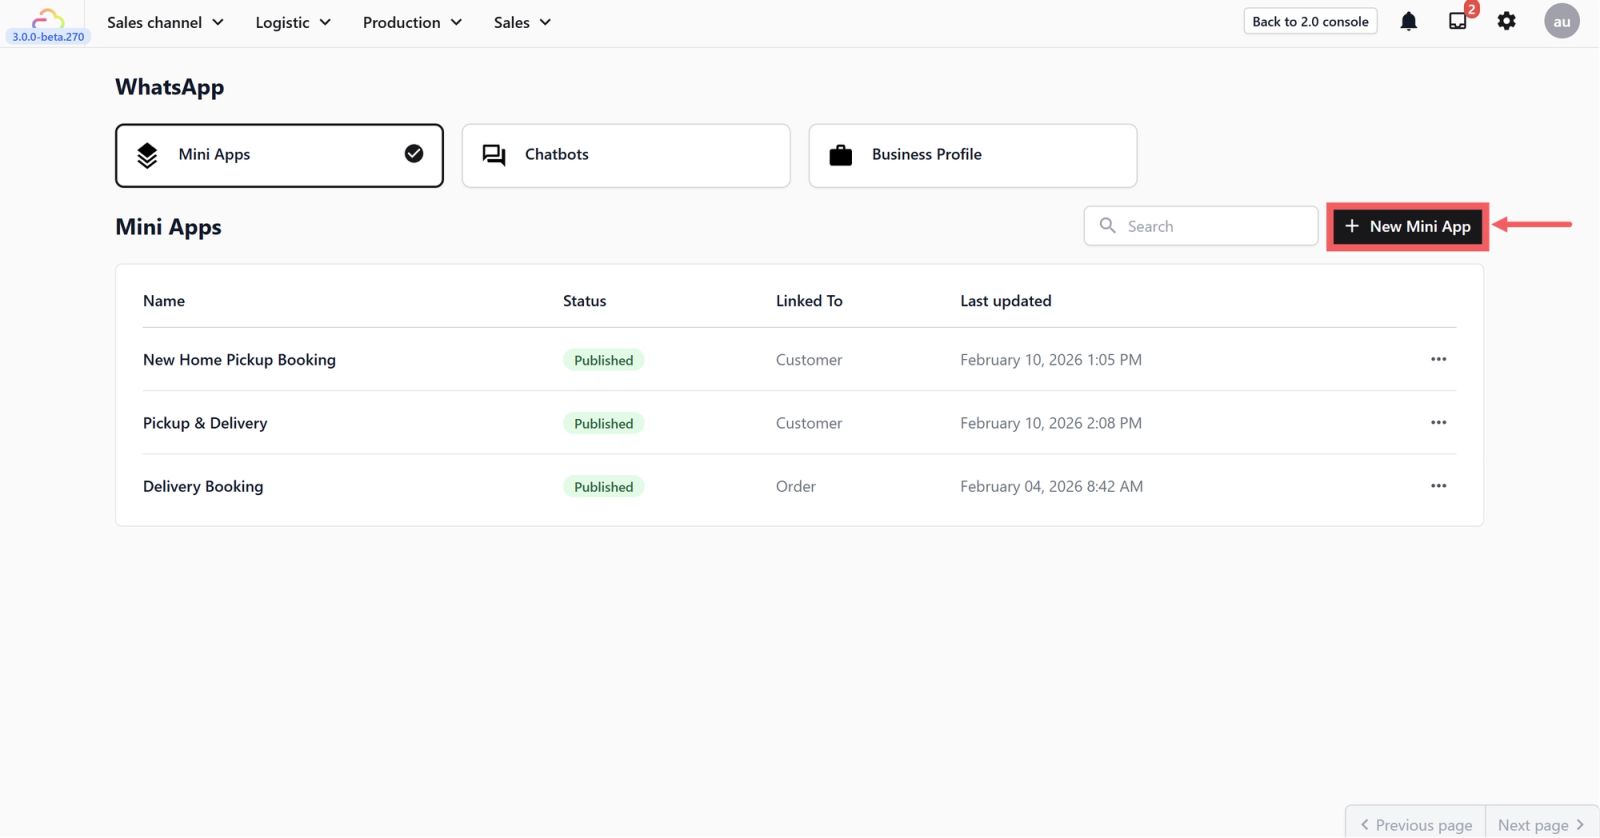Click the February 04, 2026 8:42 AM date
This screenshot has width=1600, height=838.
point(1052,486)
